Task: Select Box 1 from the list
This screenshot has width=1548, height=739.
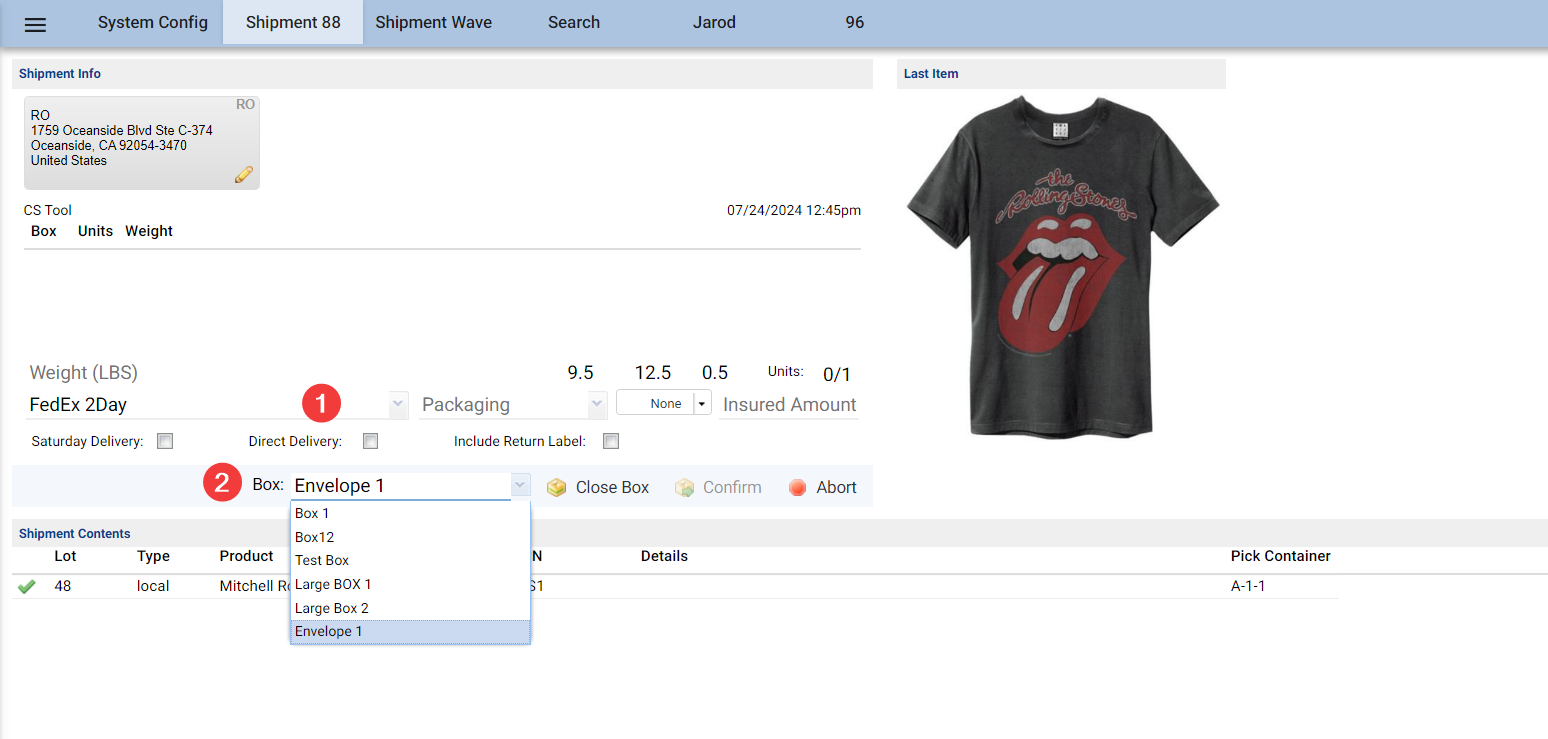Action: click(x=410, y=513)
